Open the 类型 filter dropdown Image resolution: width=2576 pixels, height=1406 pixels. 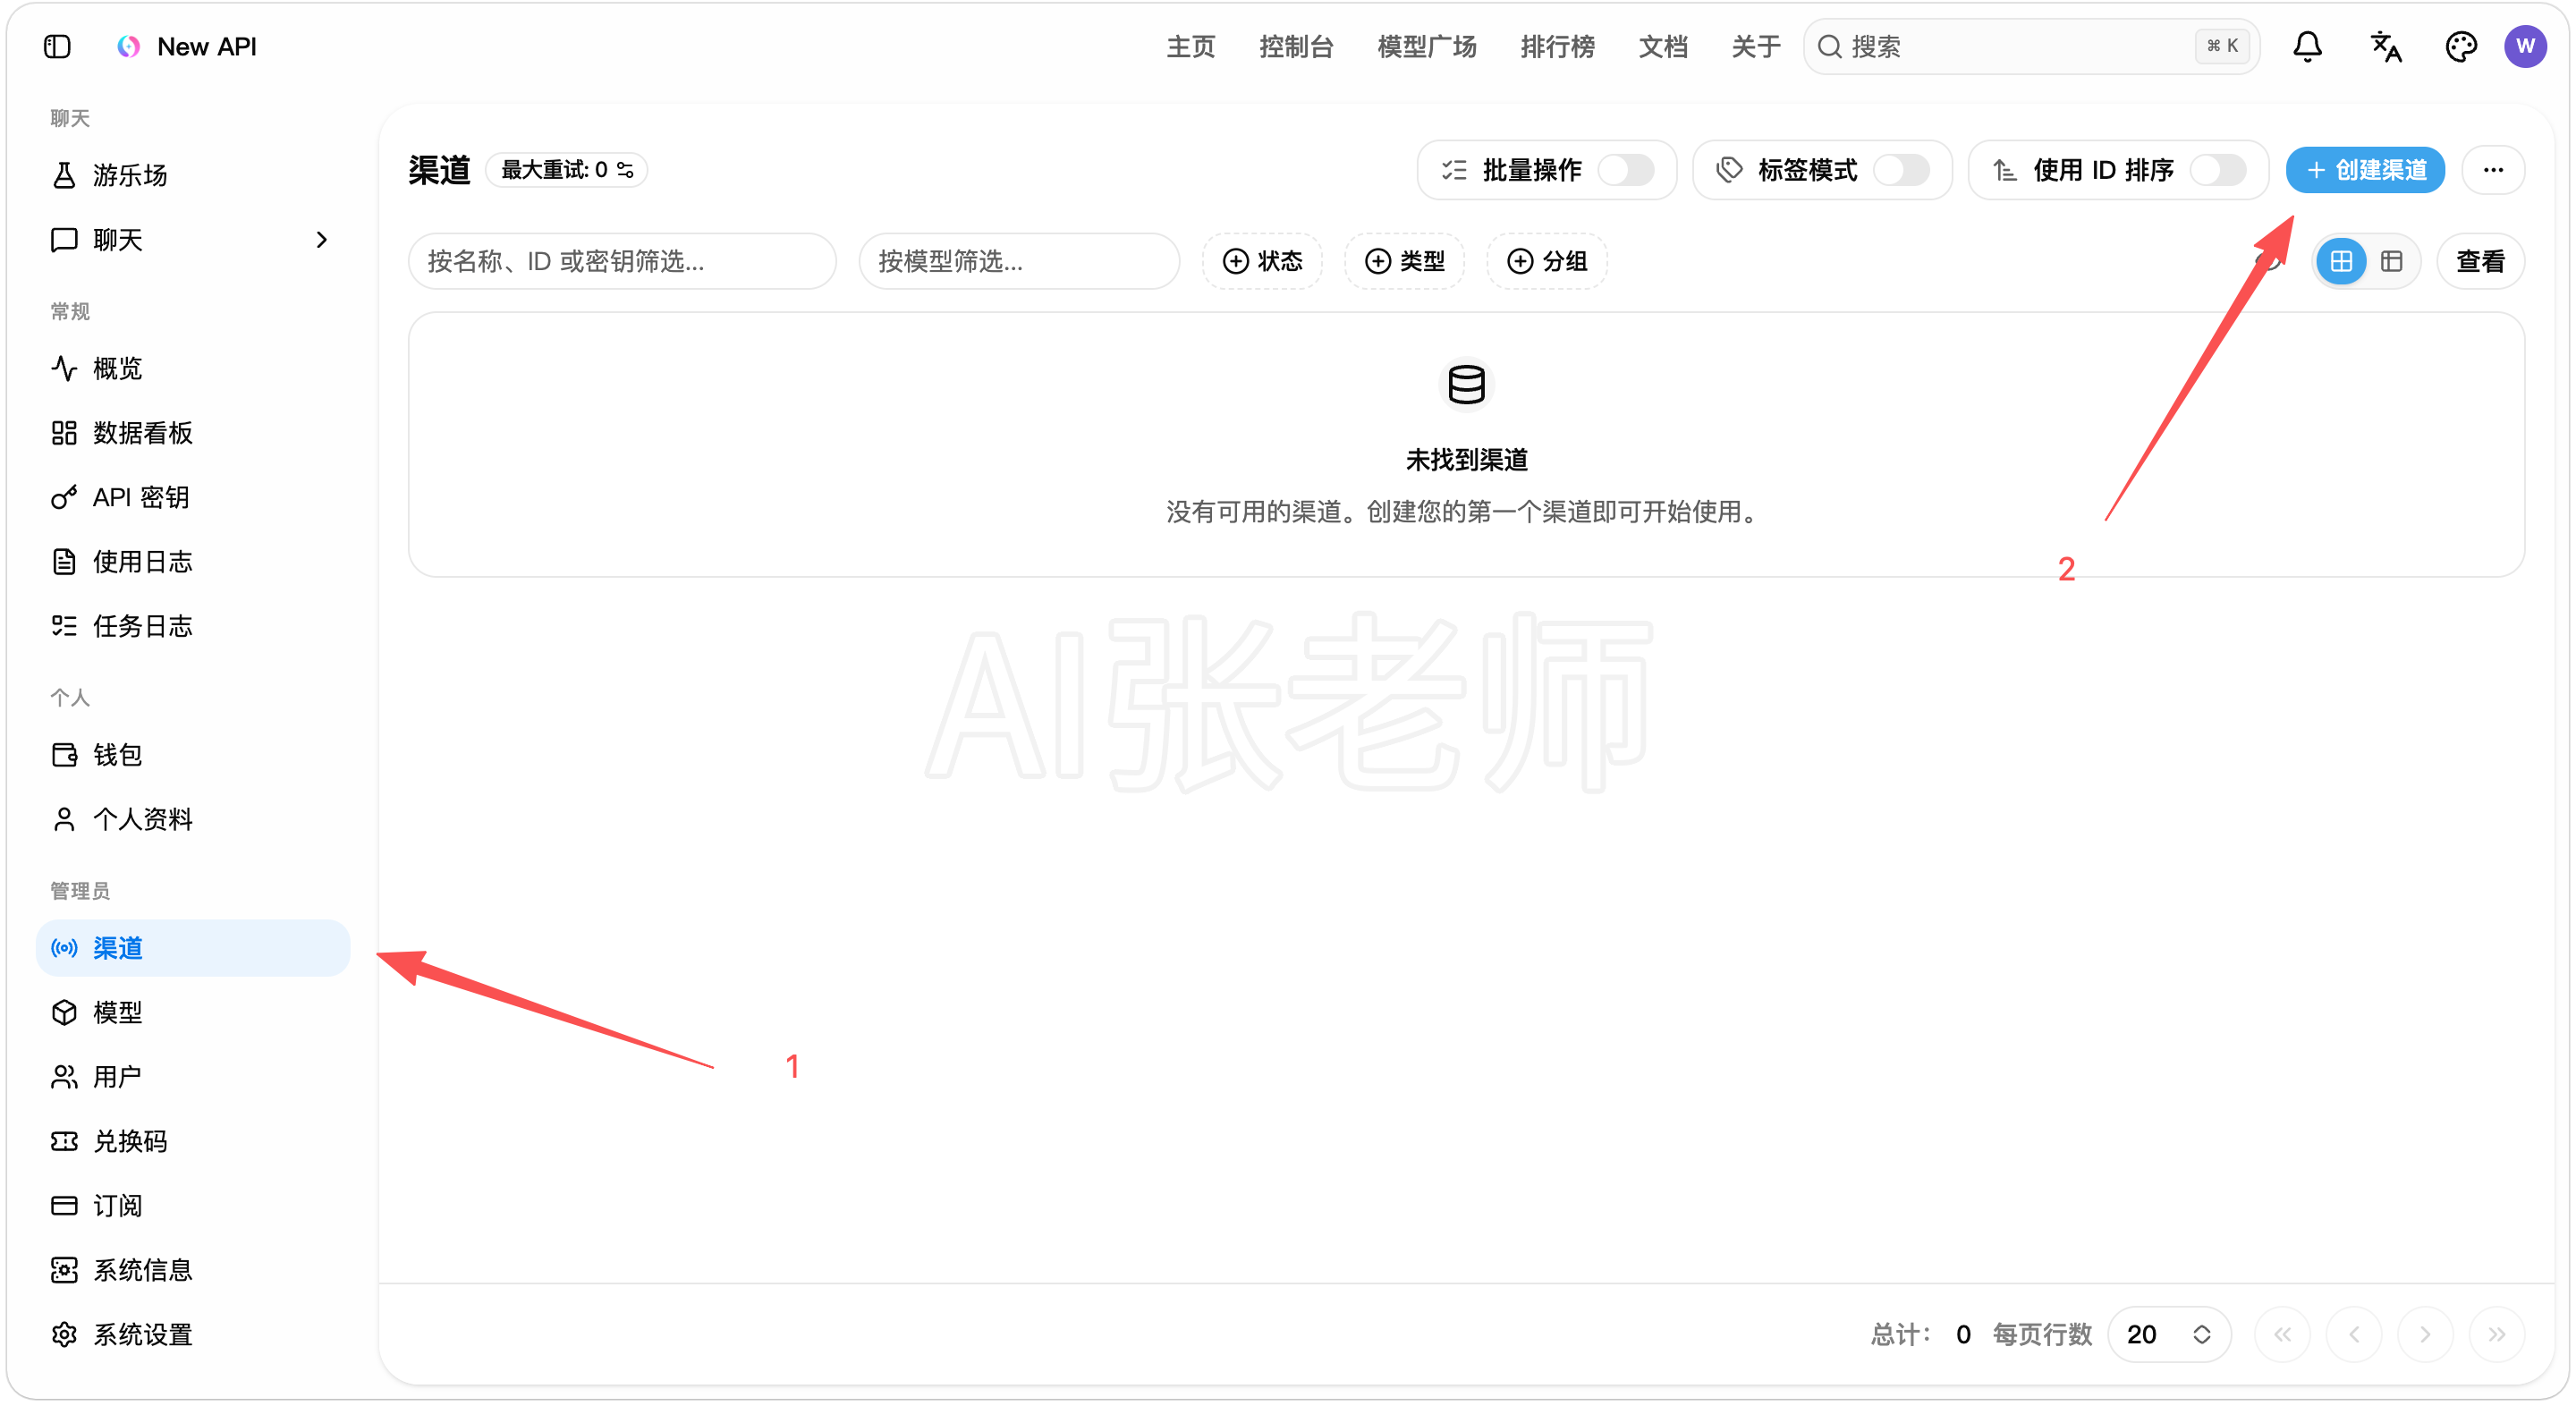1404,262
